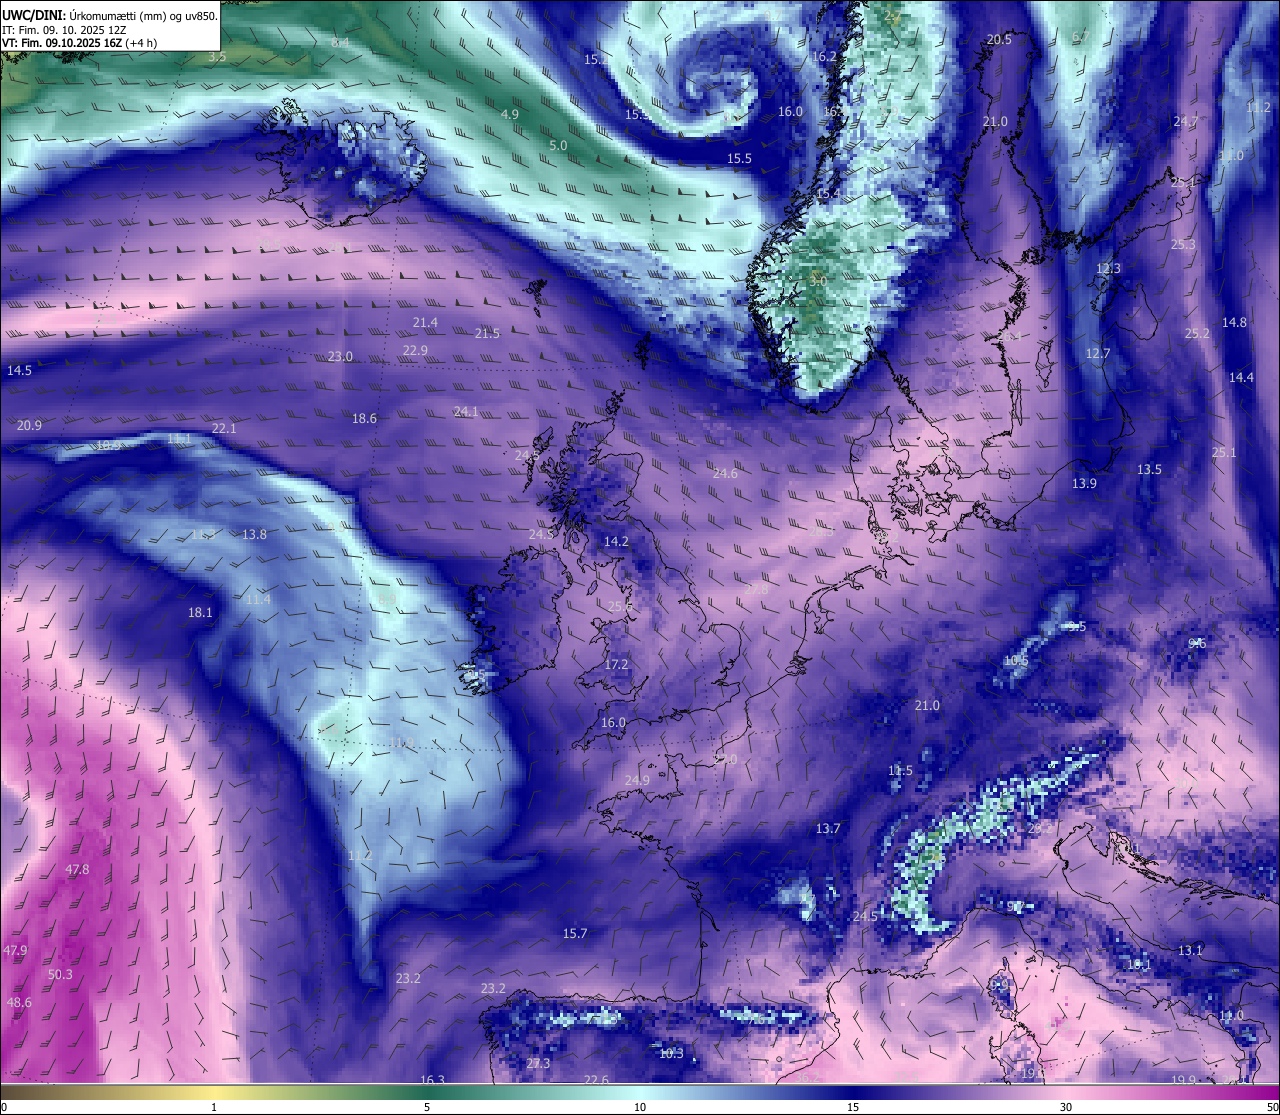Click the 13.9 value label

pyautogui.click(x=1084, y=483)
